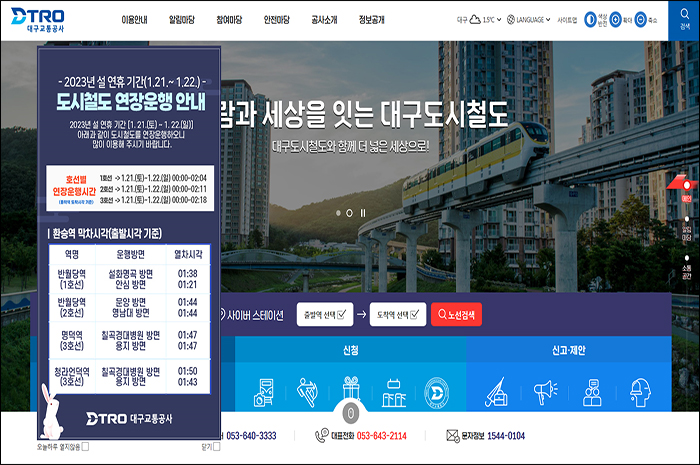700x465 pixels.
Task: Click the running person icon
Action: pyautogui.click(x=307, y=392)
